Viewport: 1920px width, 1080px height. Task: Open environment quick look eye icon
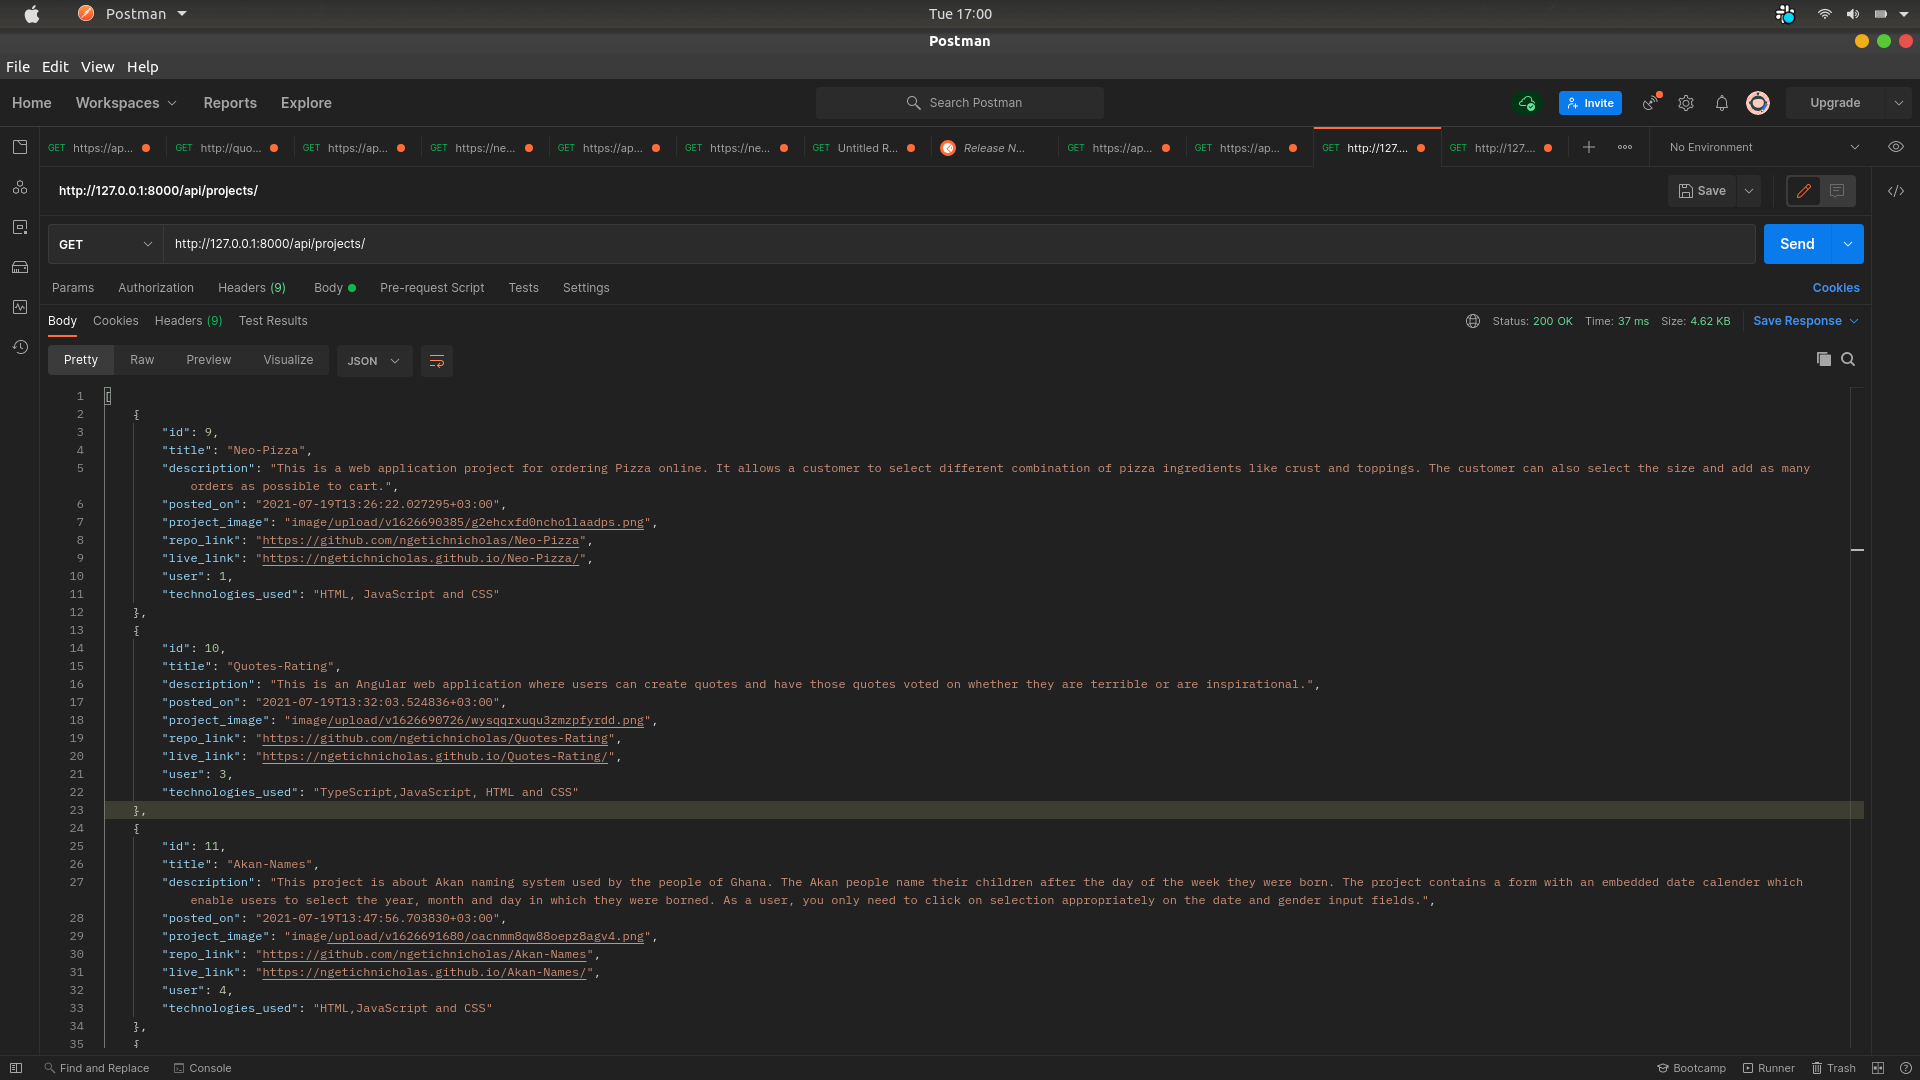pos(1896,147)
